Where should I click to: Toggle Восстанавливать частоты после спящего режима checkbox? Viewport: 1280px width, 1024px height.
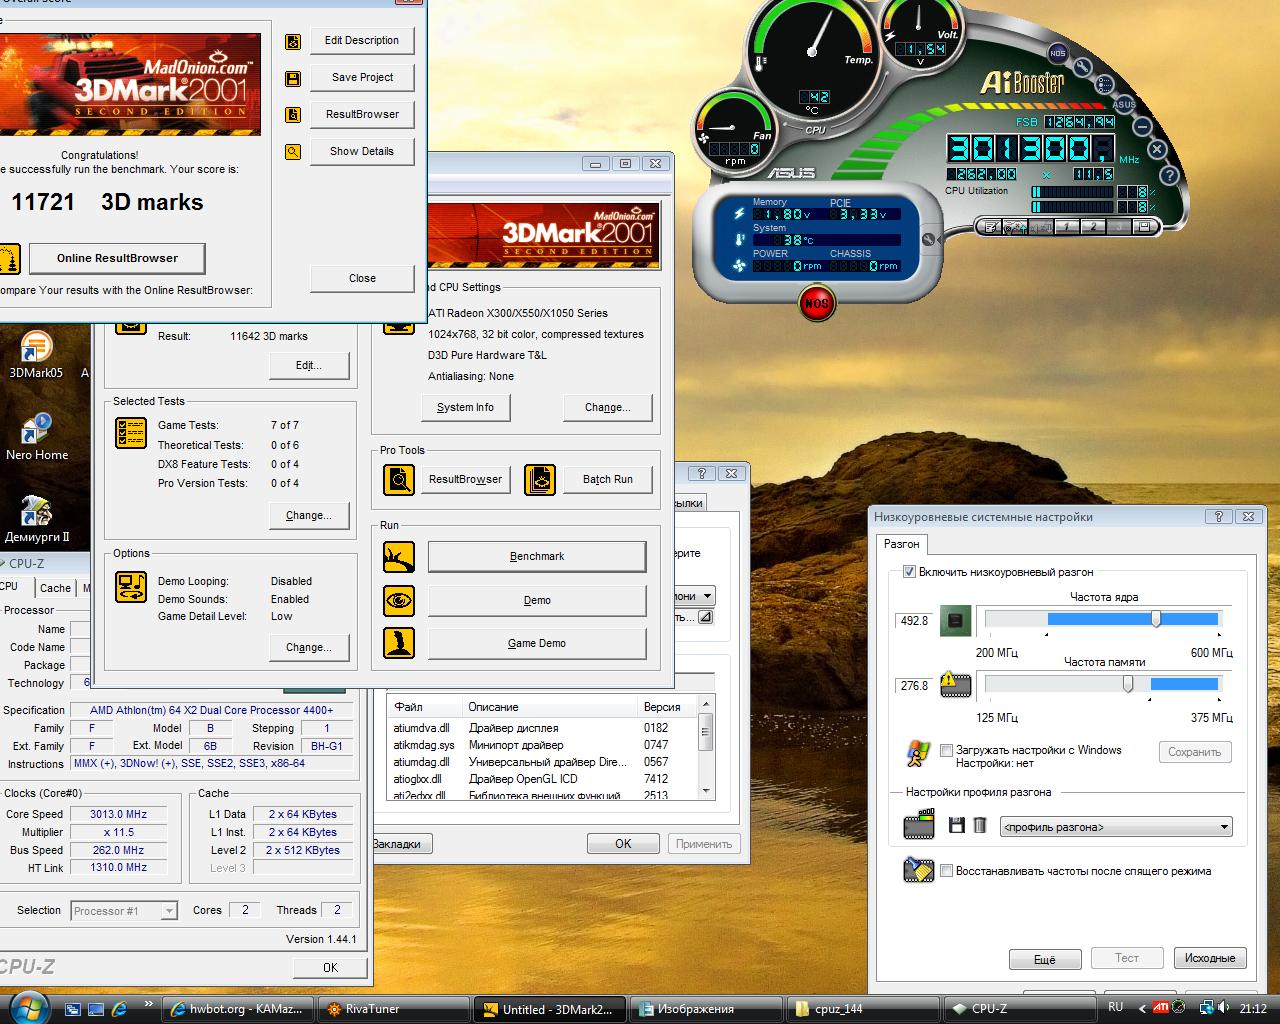[946, 871]
